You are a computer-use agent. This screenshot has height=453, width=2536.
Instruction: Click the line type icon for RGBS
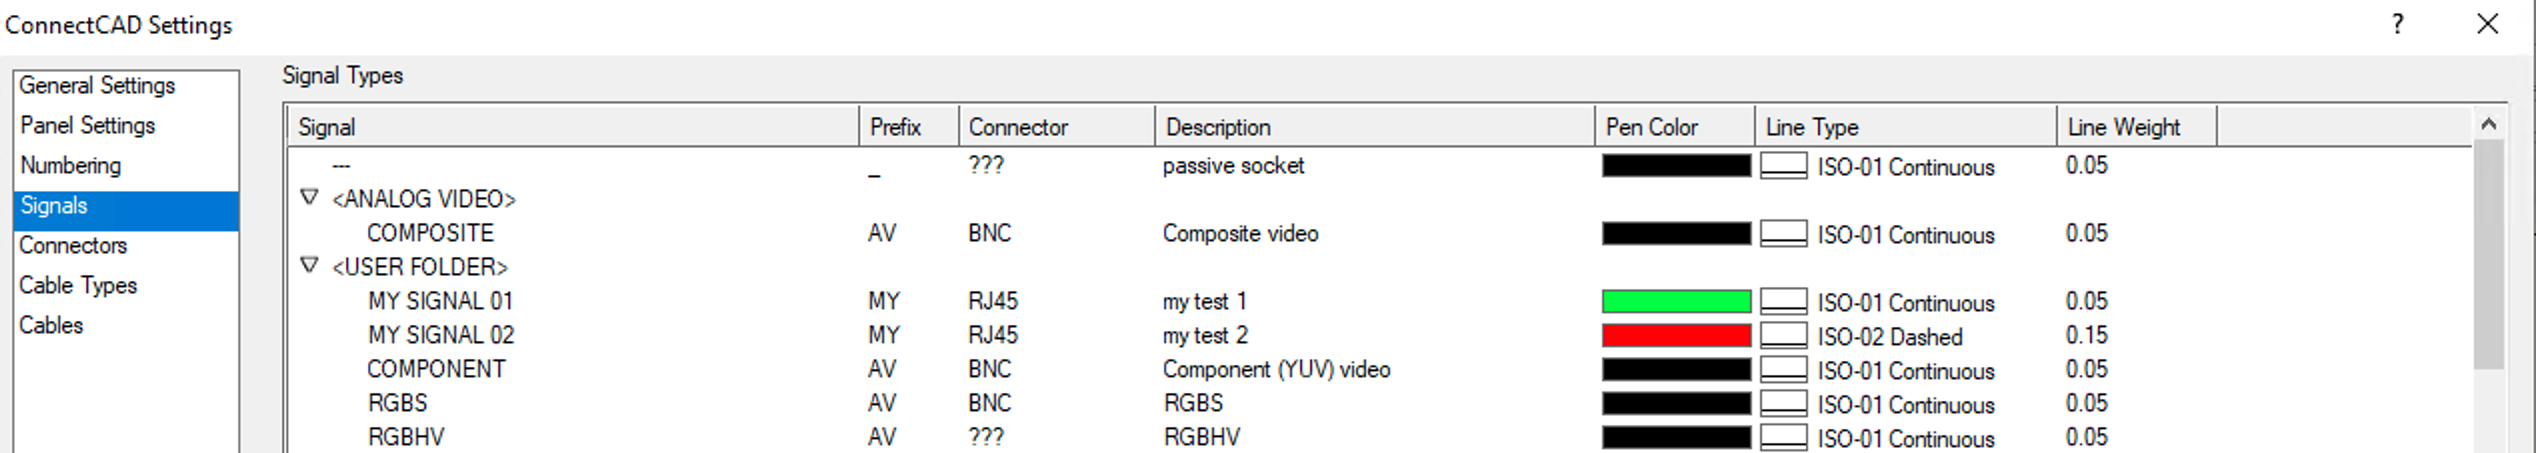1783,403
